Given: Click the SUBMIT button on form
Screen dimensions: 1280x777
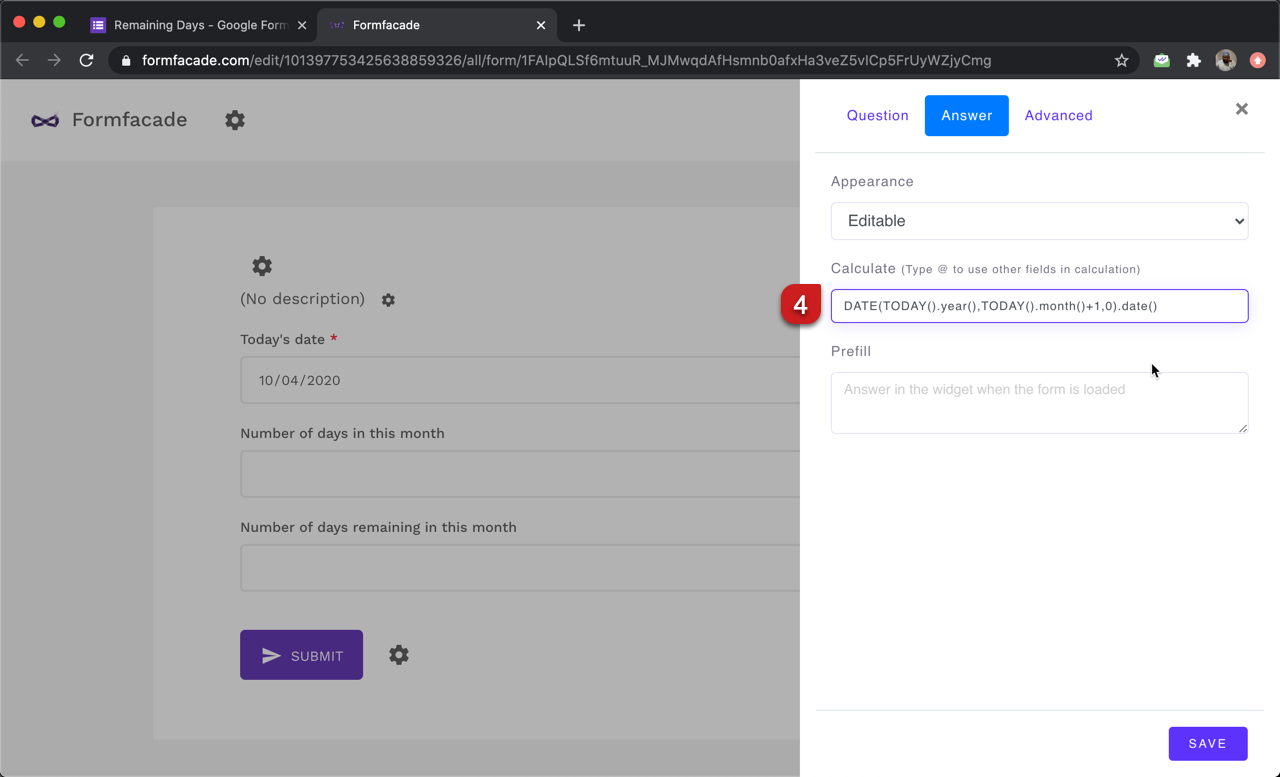Looking at the screenshot, I should [x=301, y=655].
